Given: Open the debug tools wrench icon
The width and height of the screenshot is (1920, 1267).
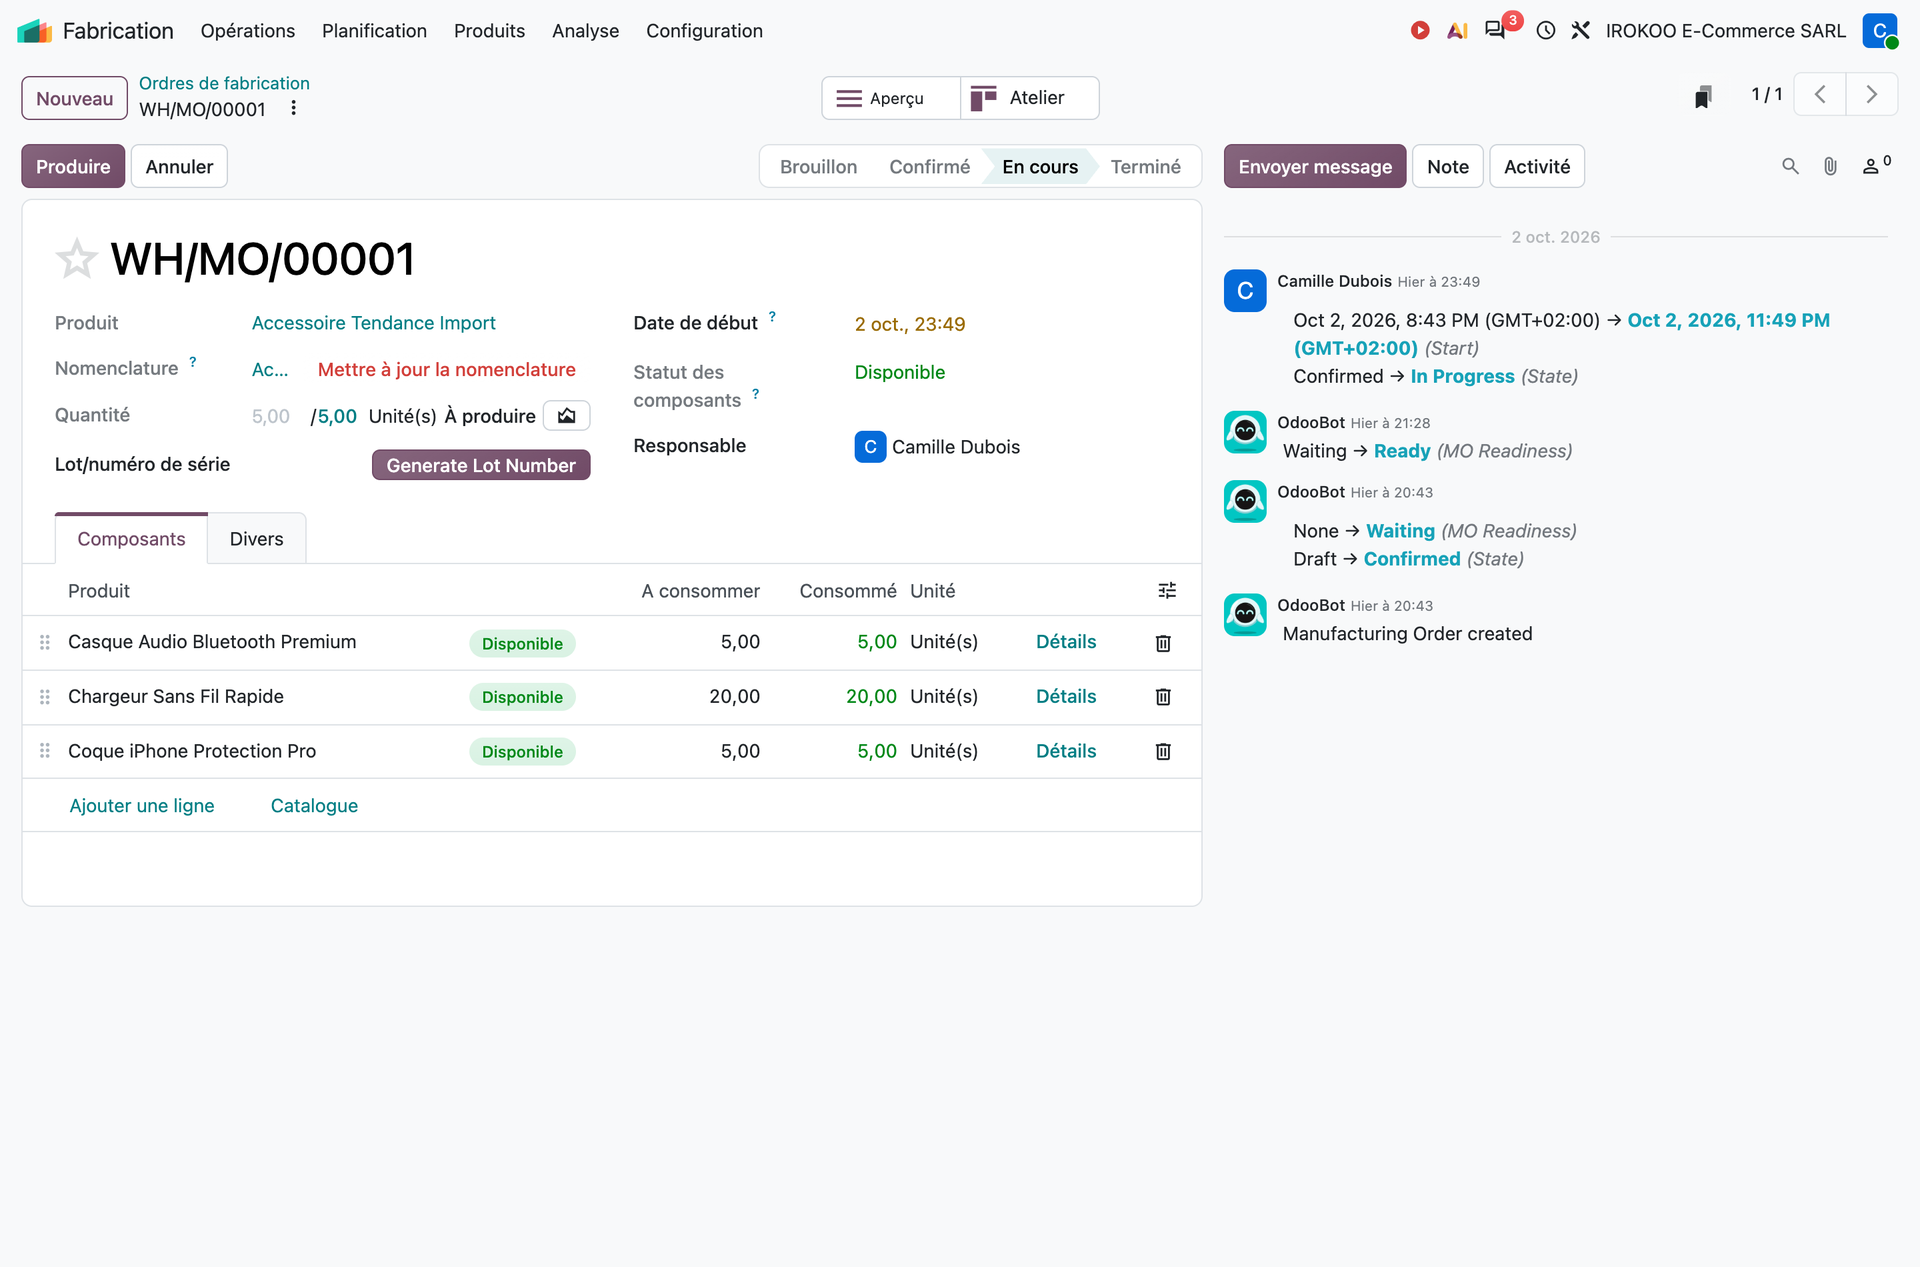Looking at the screenshot, I should click(1580, 31).
